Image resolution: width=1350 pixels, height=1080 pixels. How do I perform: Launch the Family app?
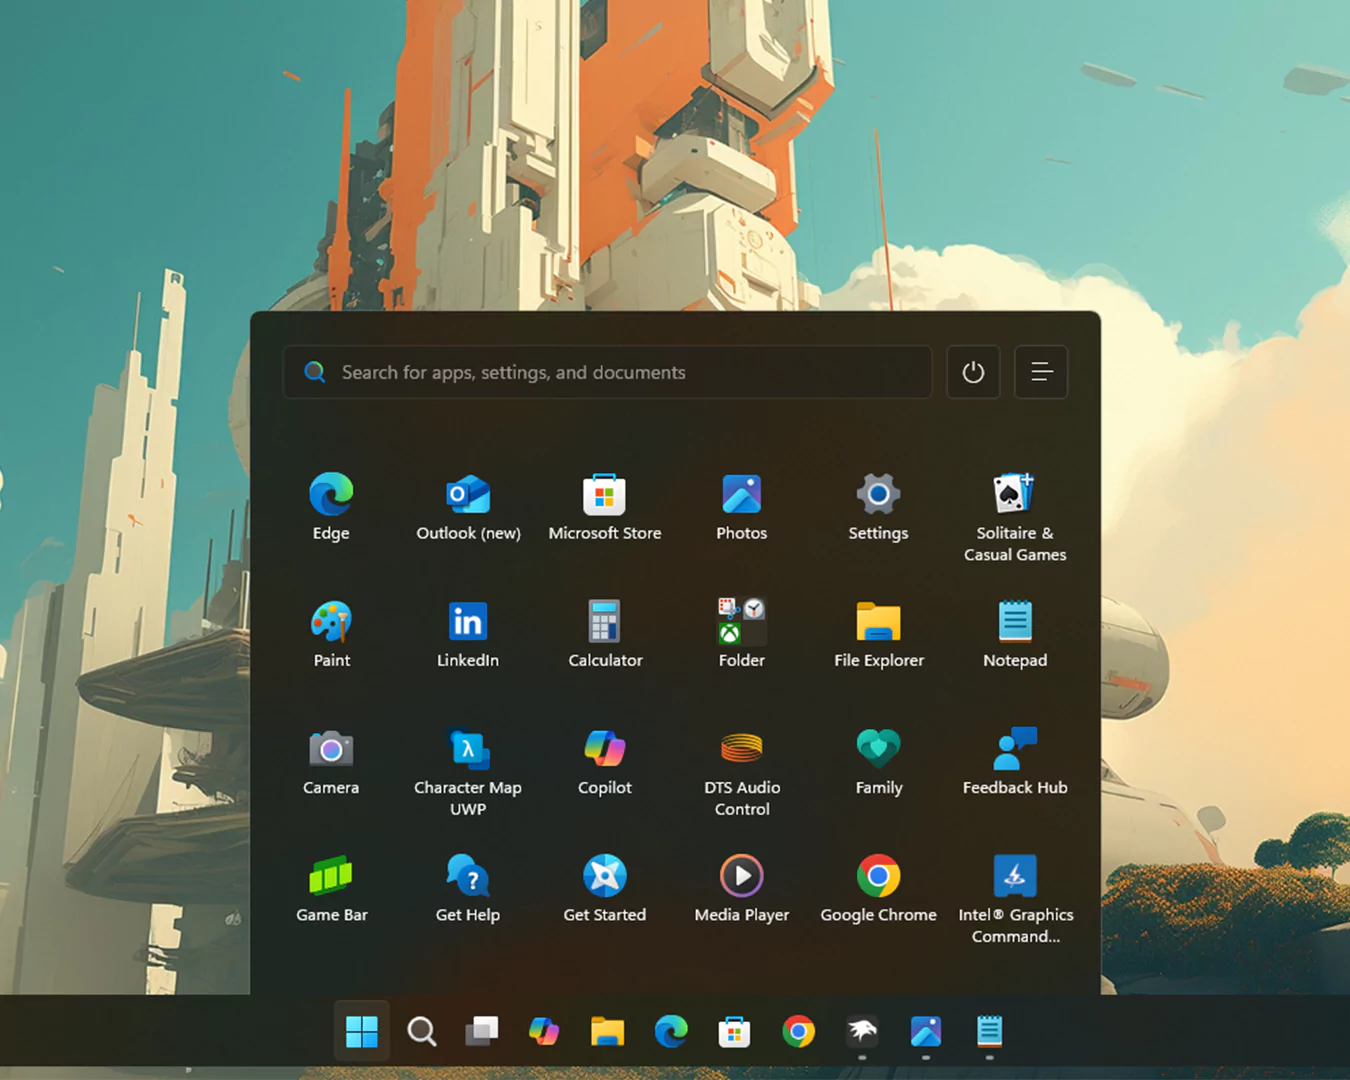[878, 761]
